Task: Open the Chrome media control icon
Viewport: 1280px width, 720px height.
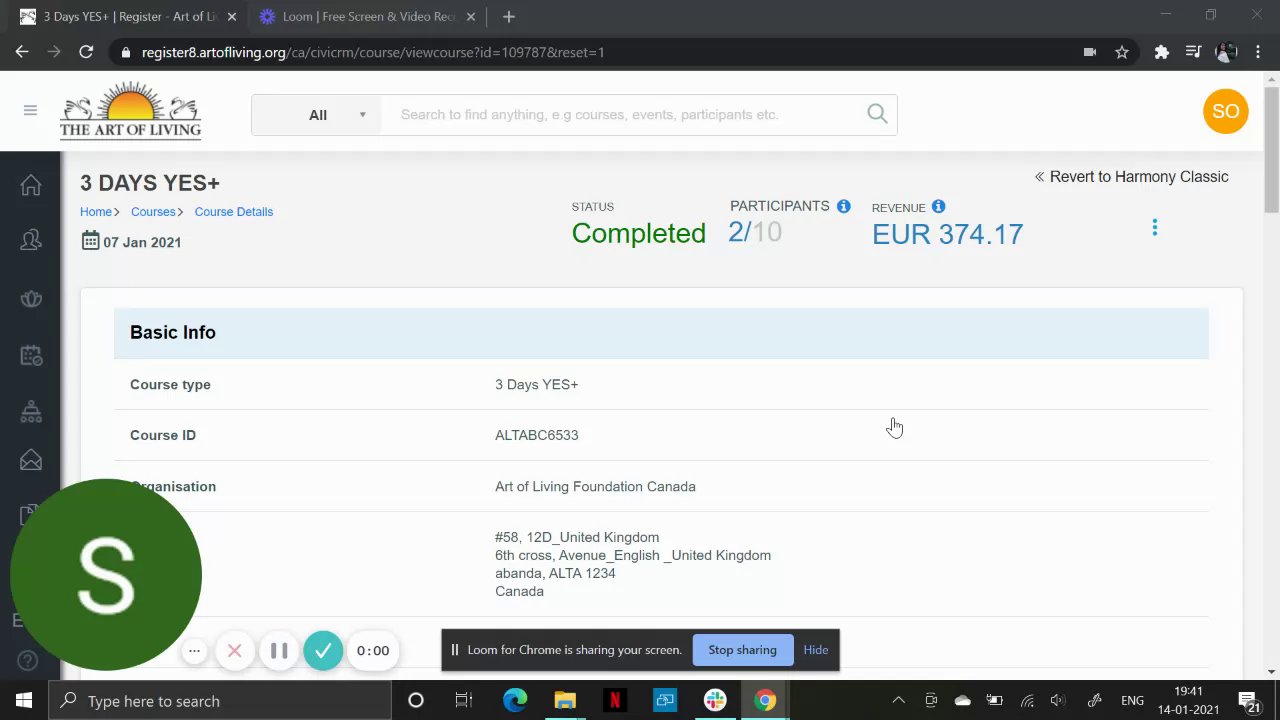Action: (x=1193, y=52)
